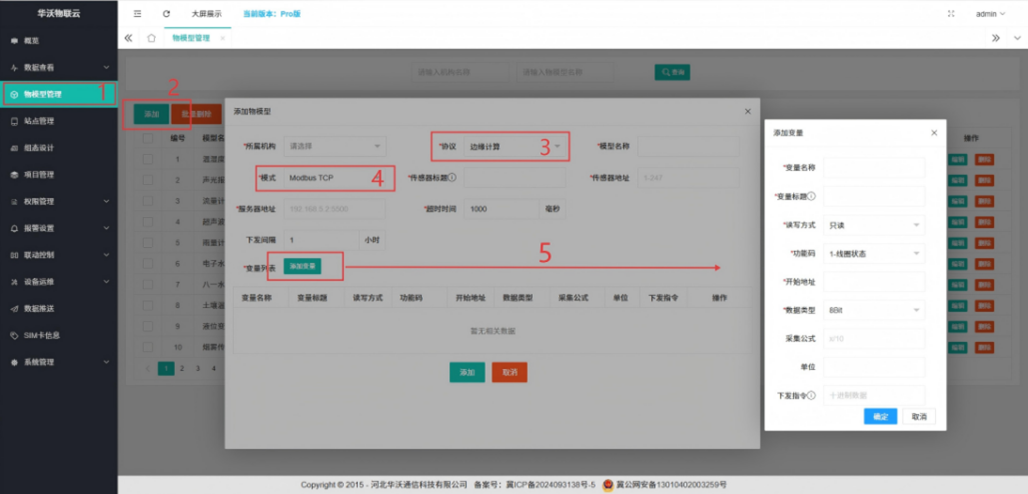Collapse the sidebar with the hamburger icon
The image size is (1028, 494).
(x=138, y=14)
